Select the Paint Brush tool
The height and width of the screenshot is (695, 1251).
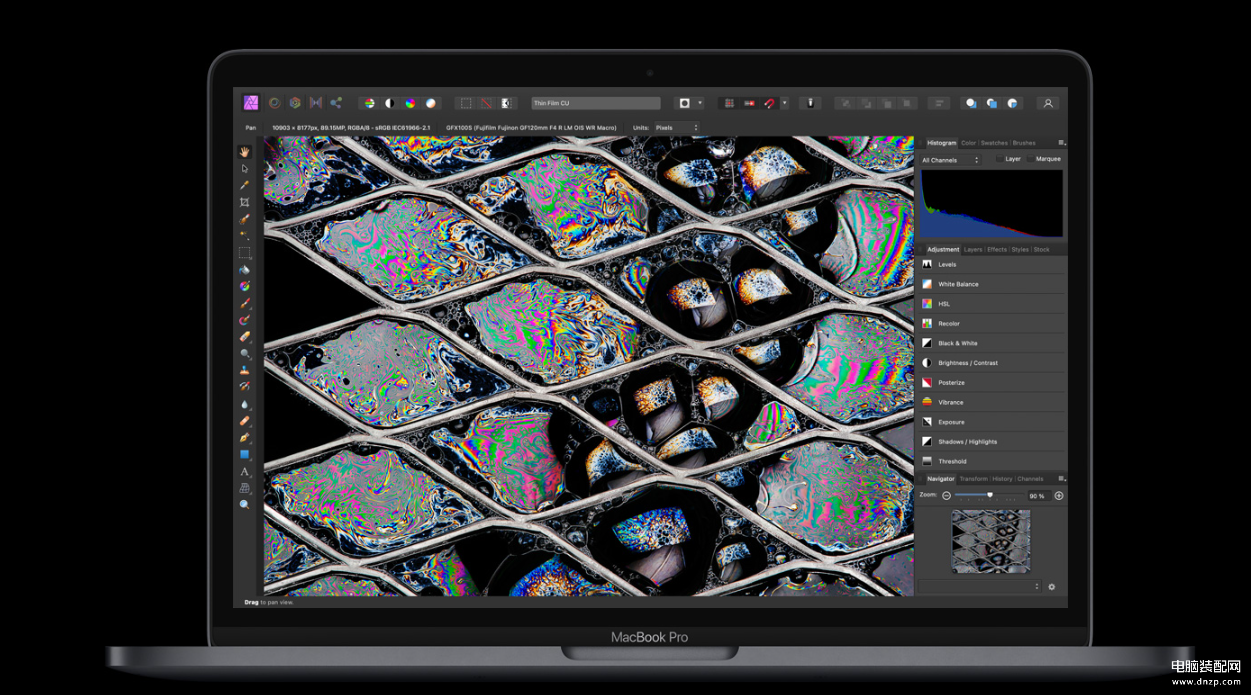click(244, 303)
